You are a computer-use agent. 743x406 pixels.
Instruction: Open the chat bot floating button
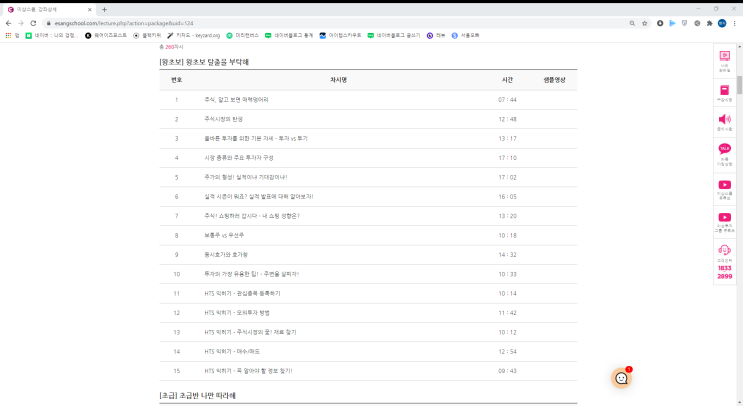[621, 378]
